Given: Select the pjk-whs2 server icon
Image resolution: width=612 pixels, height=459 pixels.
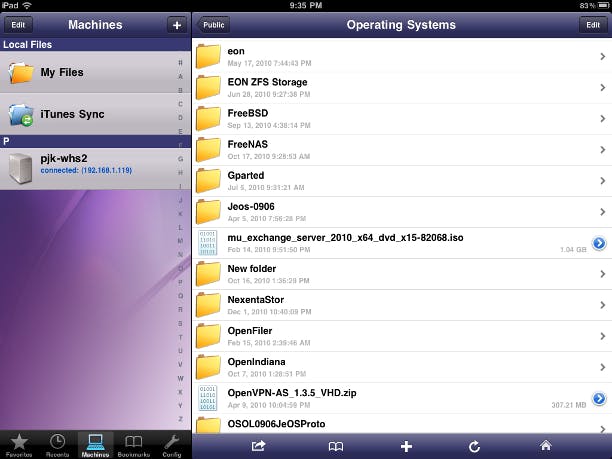Looking at the screenshot, I should click(20, 168).
